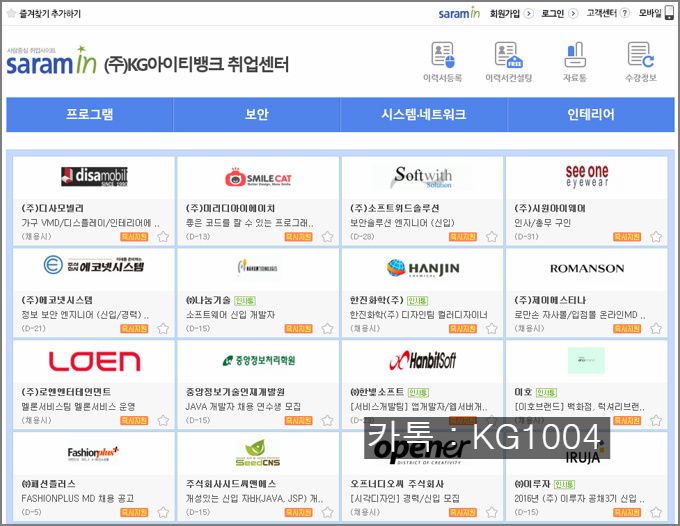
Task: Click 즉시지원 on the 한진화학(주) card
Action: coord(463,329)
